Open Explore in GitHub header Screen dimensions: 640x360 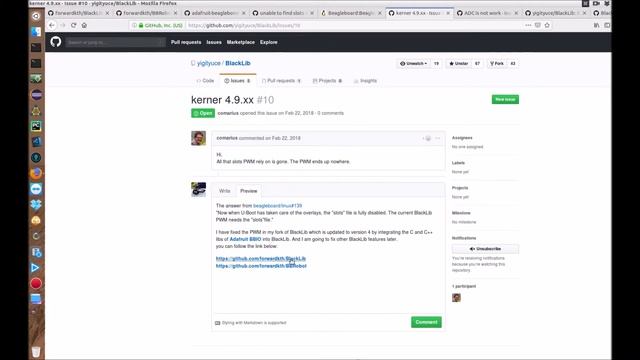[269, 42]
